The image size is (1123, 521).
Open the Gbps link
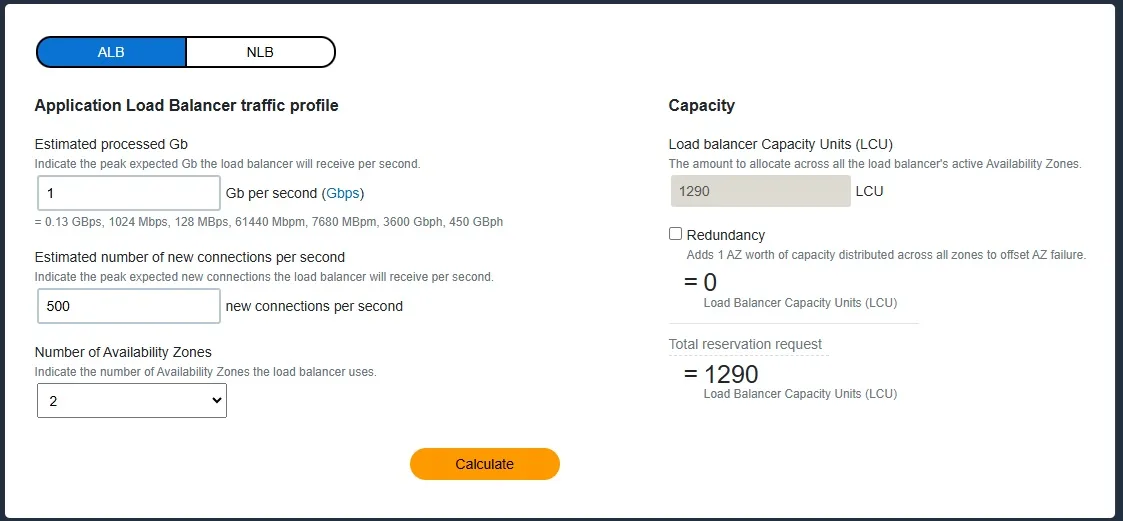344,193
